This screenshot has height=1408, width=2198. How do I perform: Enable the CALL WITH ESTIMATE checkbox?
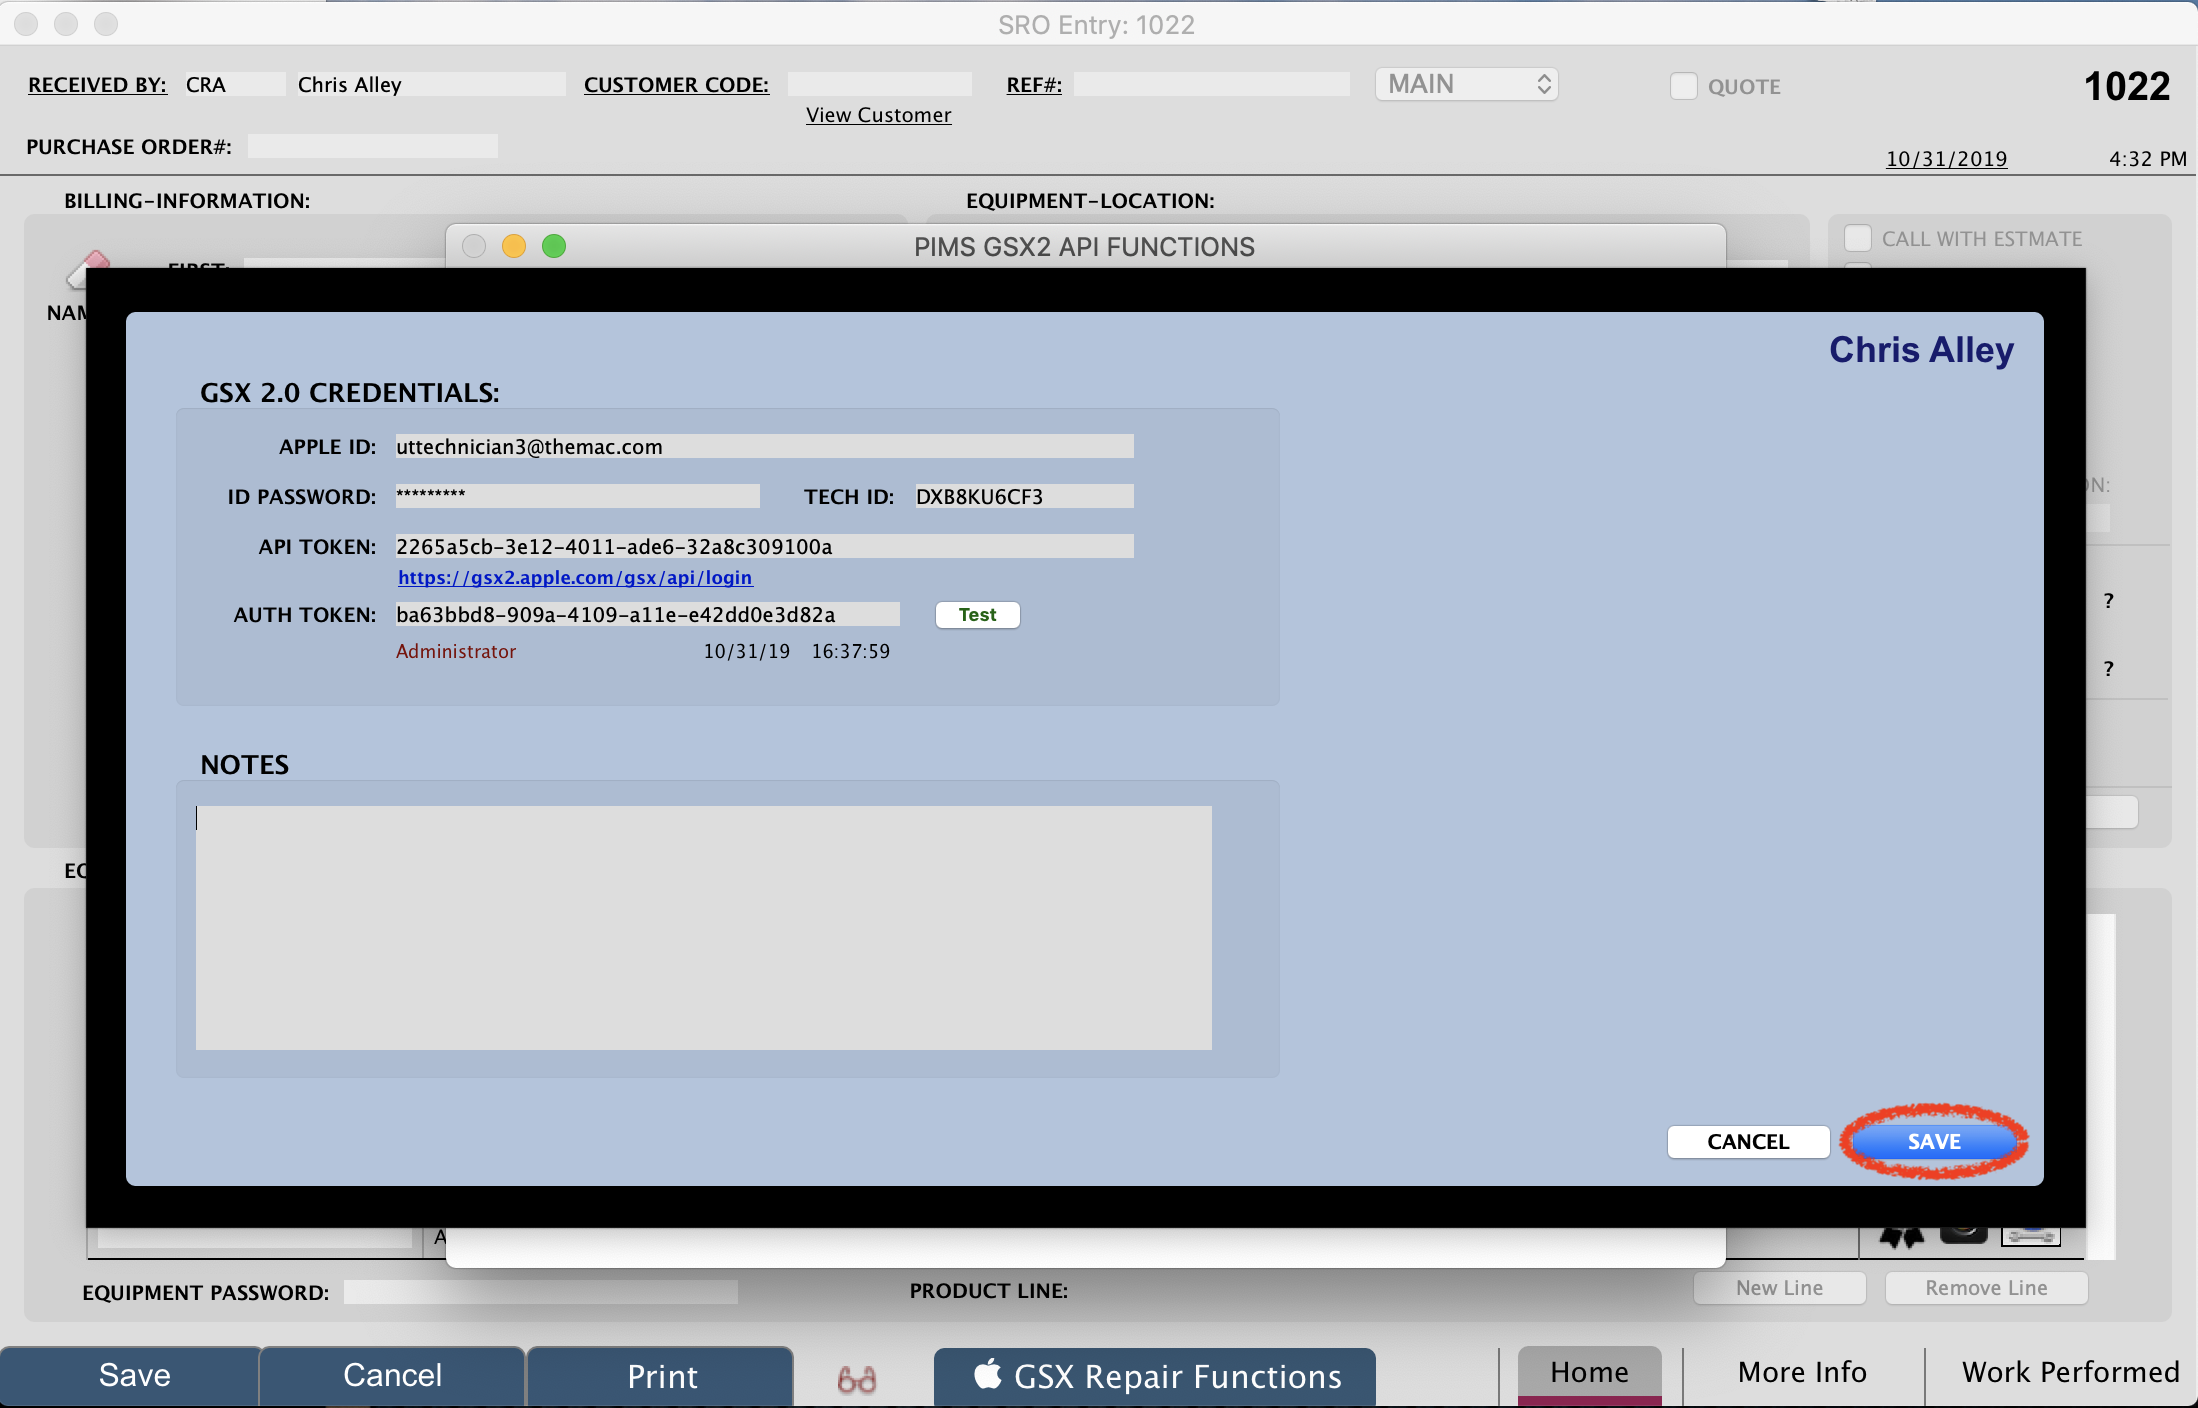coord(1858,239)
